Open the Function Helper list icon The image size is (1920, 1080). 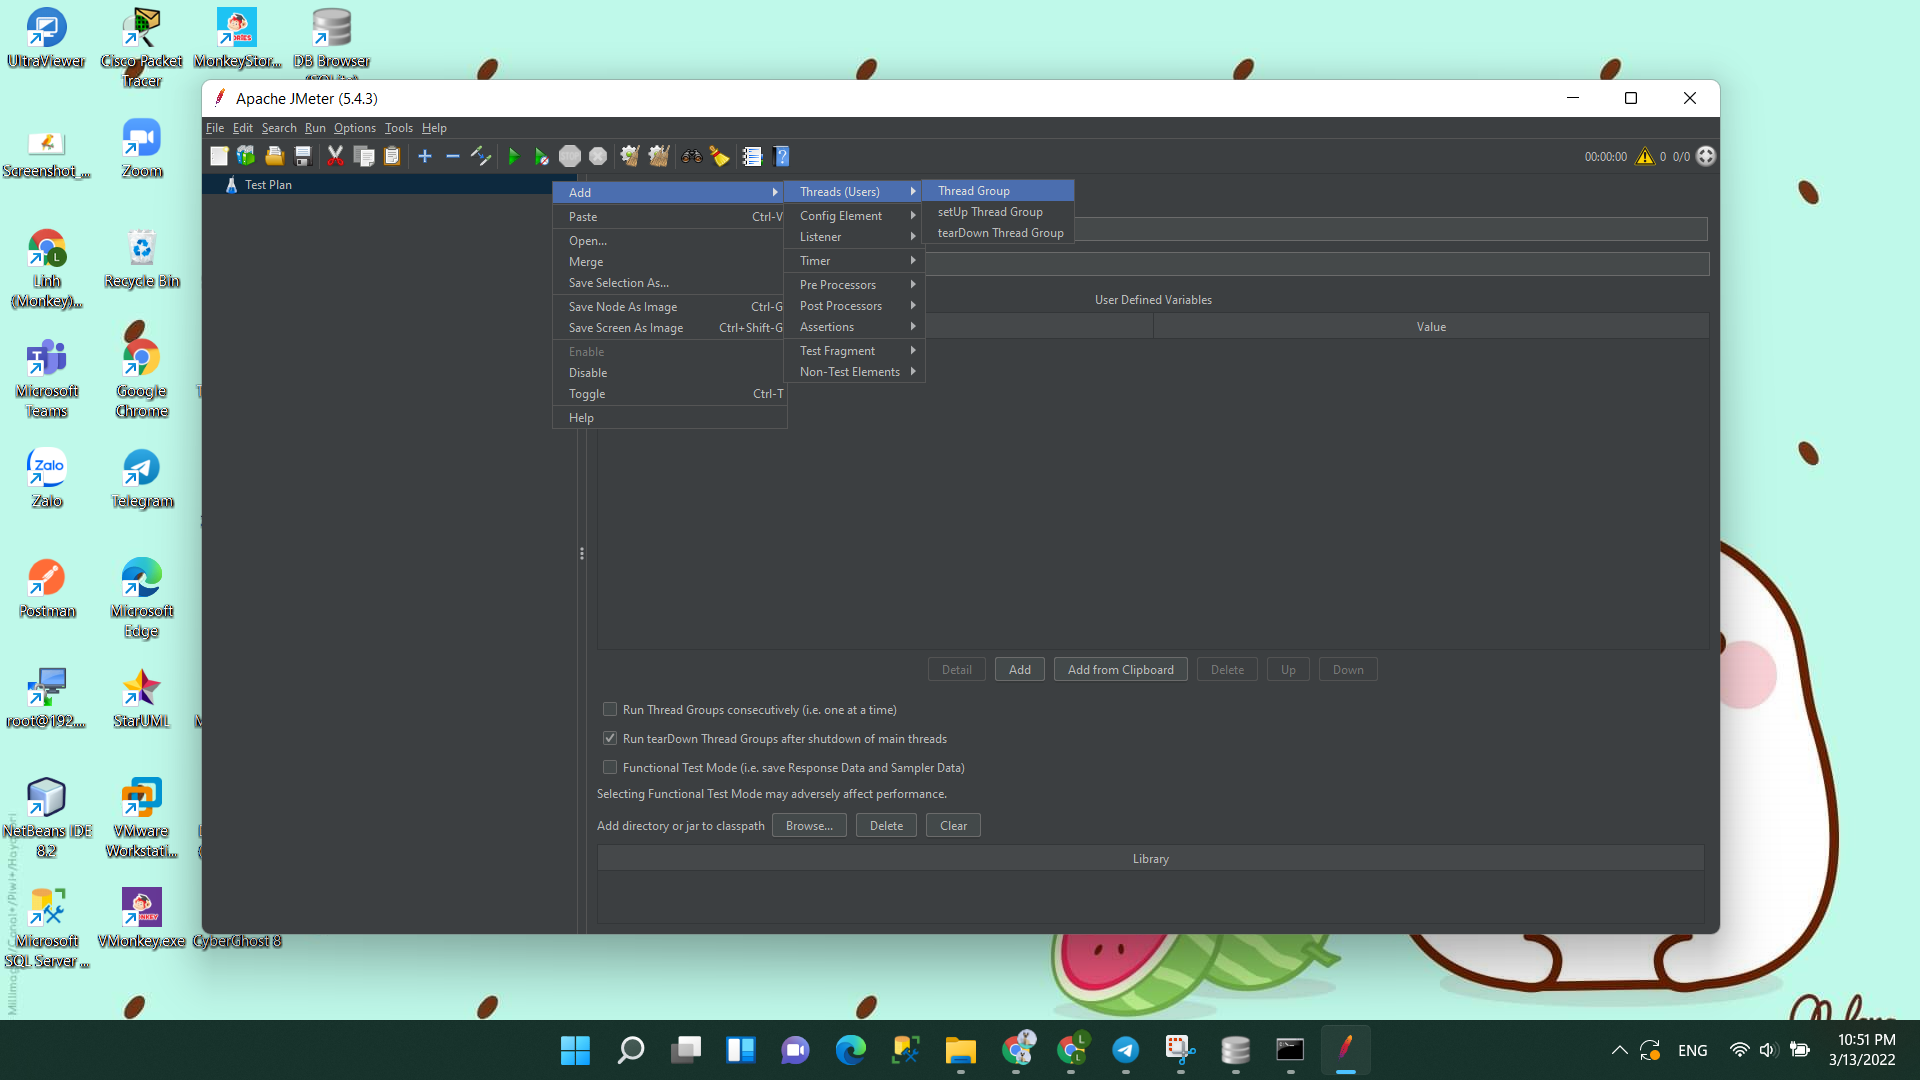pos(752,156)
